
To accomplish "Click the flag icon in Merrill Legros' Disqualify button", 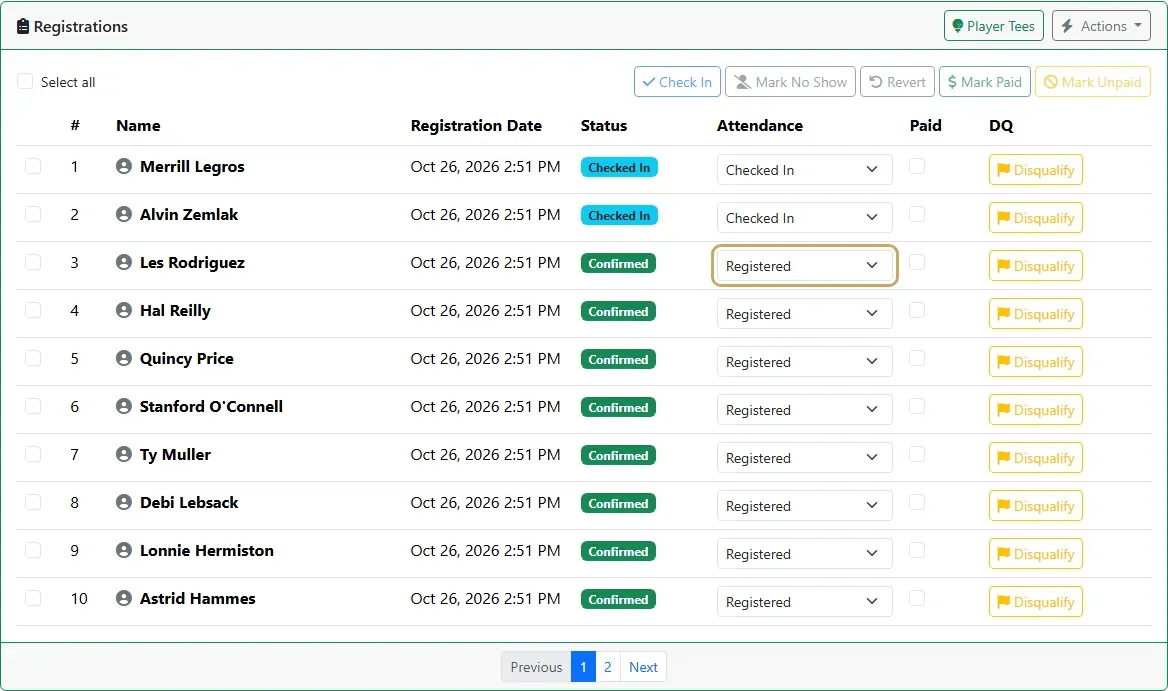I will click(x=1003, y=170).
